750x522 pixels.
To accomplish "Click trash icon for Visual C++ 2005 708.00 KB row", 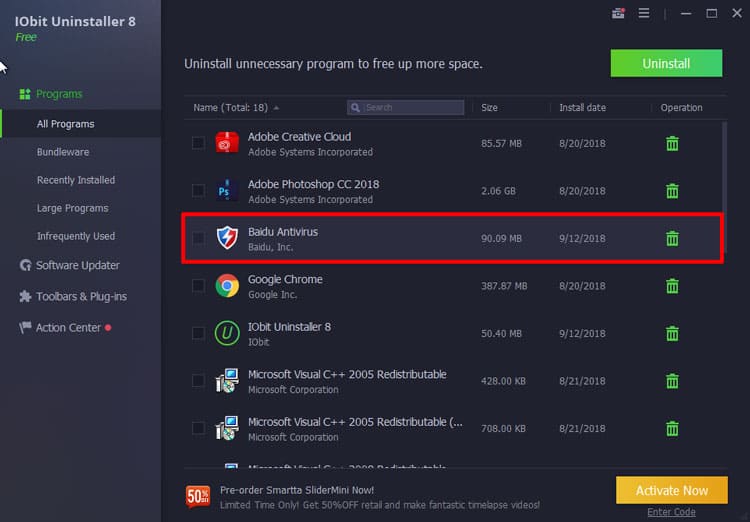I will coord(672,428).
